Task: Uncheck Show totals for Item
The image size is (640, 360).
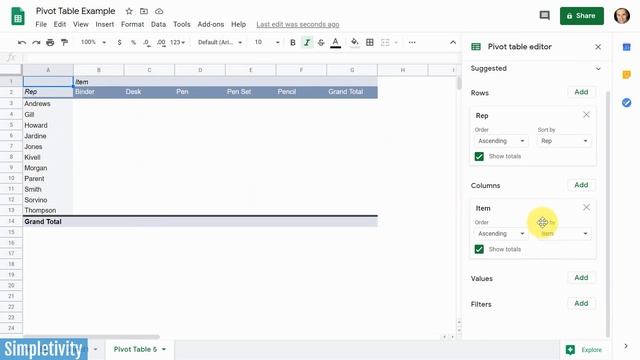Action: (479, 249)
